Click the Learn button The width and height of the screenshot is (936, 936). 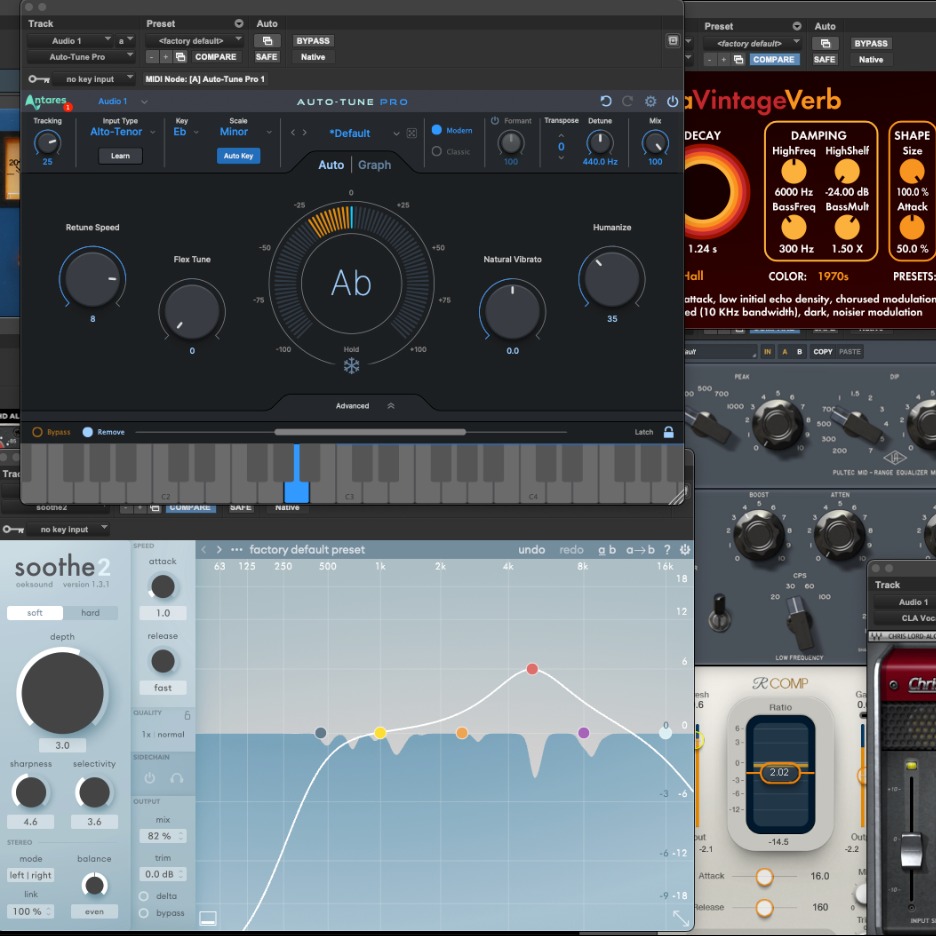120,156
